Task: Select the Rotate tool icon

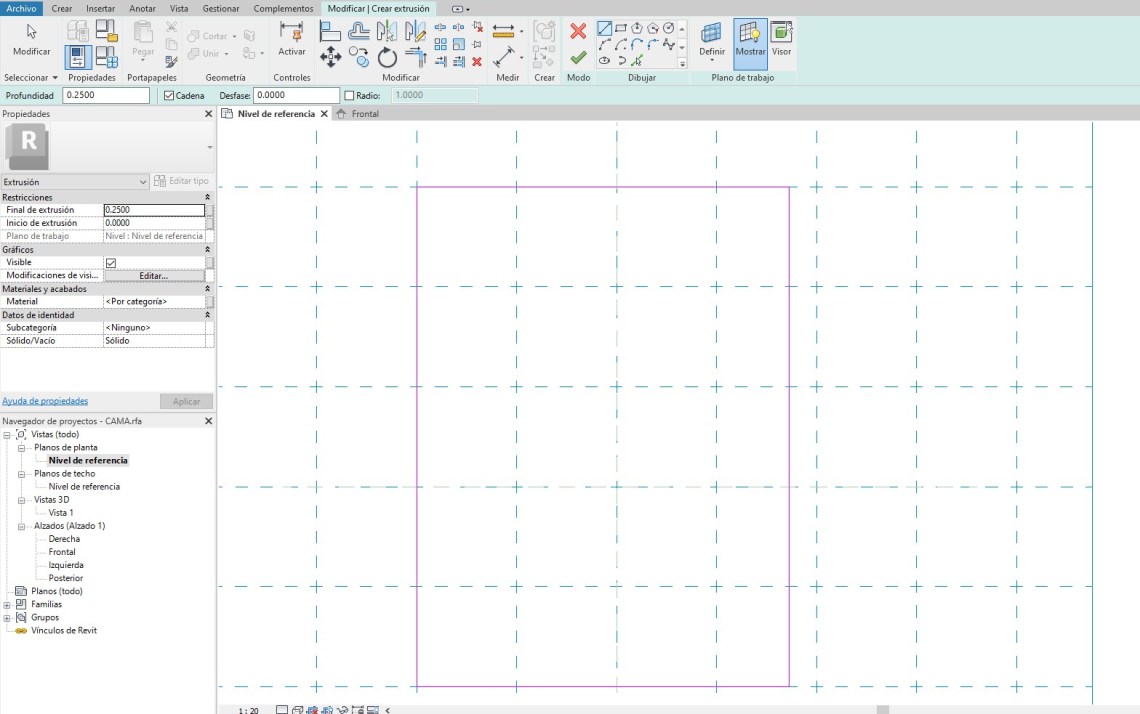Action: (x=387, y=58)
